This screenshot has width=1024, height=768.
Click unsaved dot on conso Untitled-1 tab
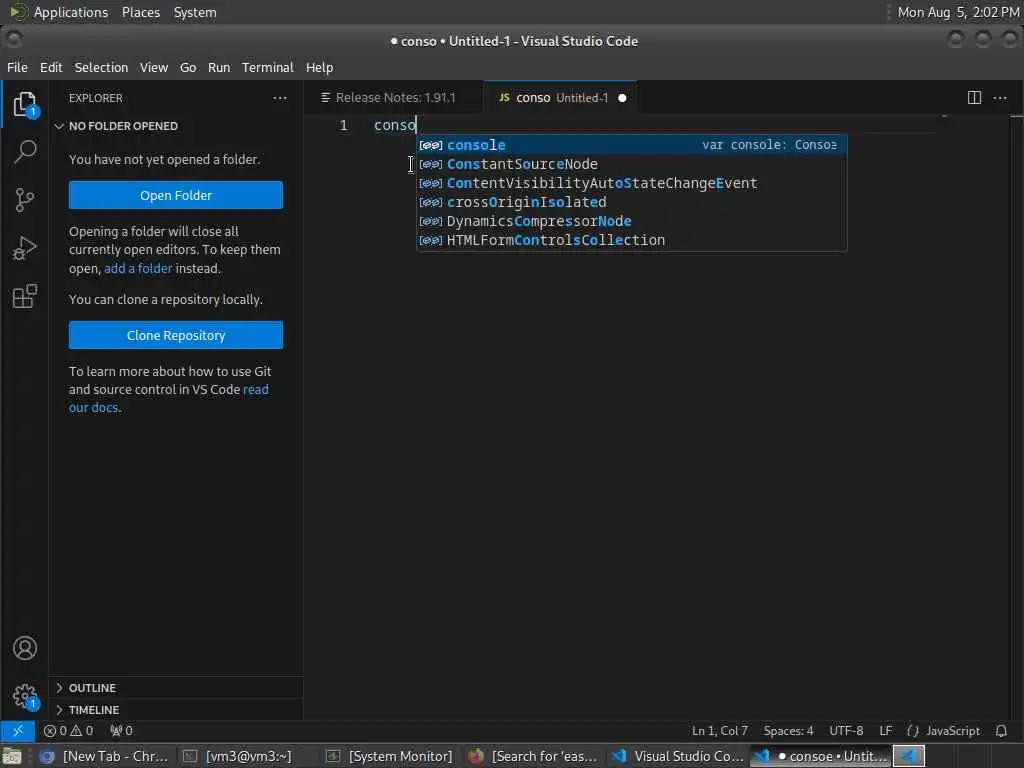[622, 98]
